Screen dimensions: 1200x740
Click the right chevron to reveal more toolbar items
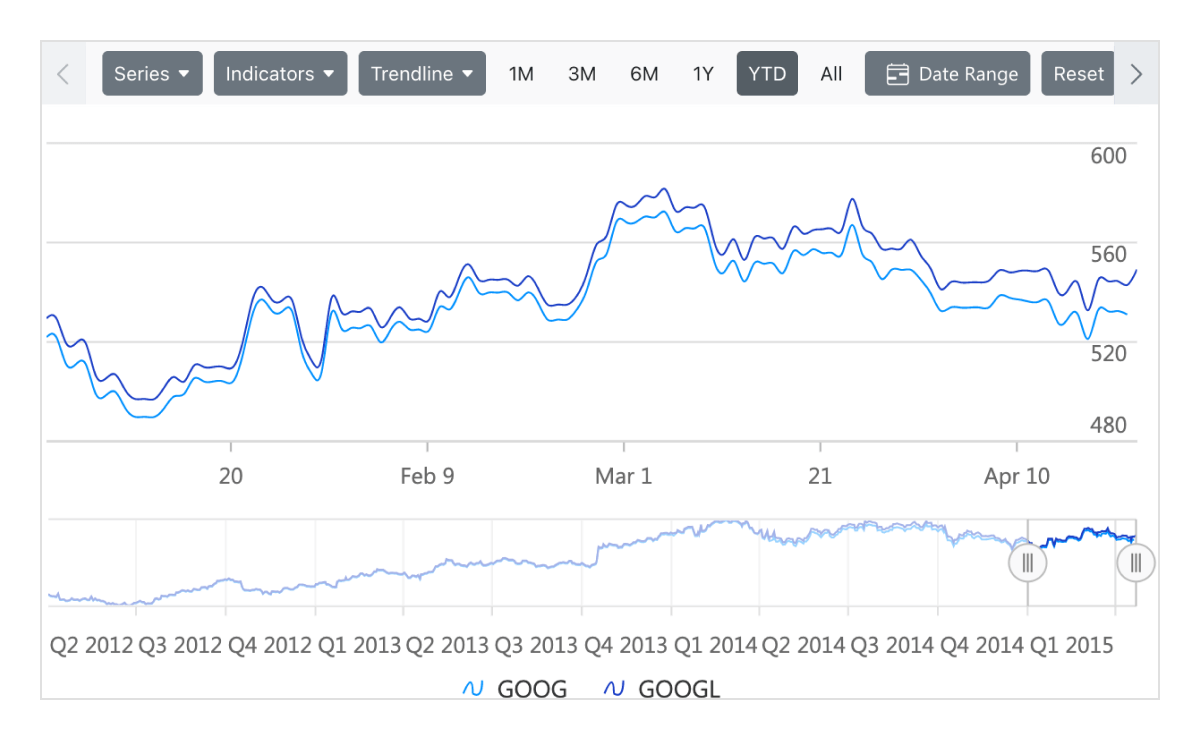click(1136, 73)
